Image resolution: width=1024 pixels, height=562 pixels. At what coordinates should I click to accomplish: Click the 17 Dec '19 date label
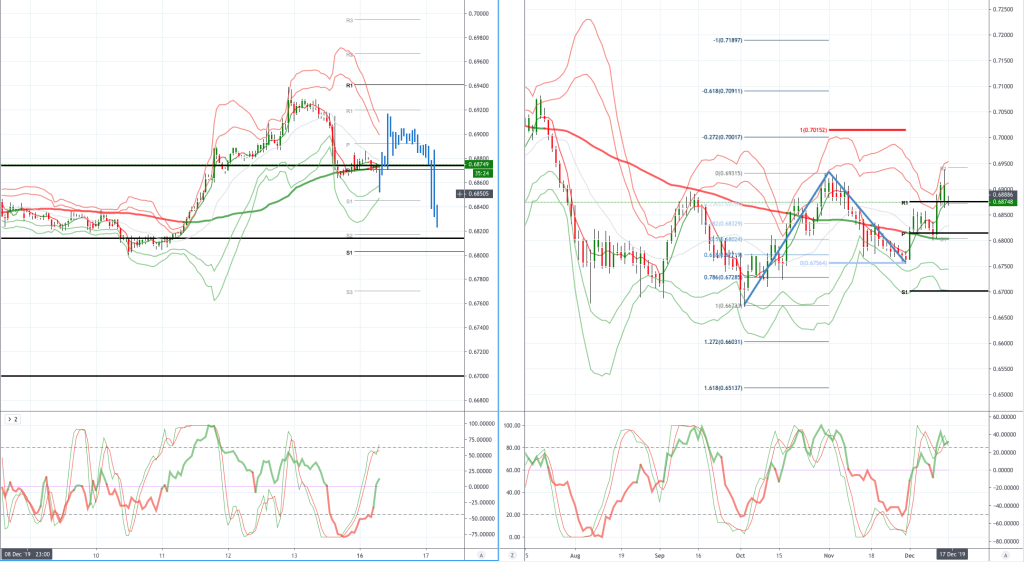pos(951,553)
